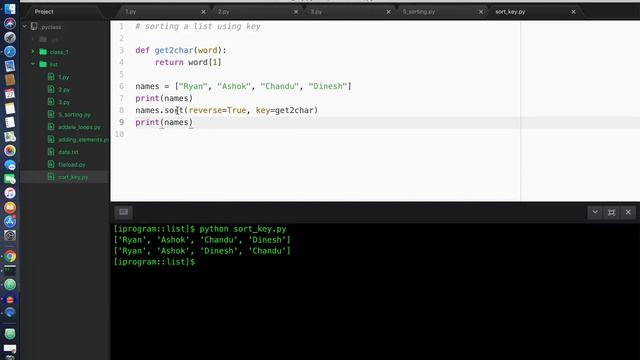Click terminal prompt on last line

[154, 262]
